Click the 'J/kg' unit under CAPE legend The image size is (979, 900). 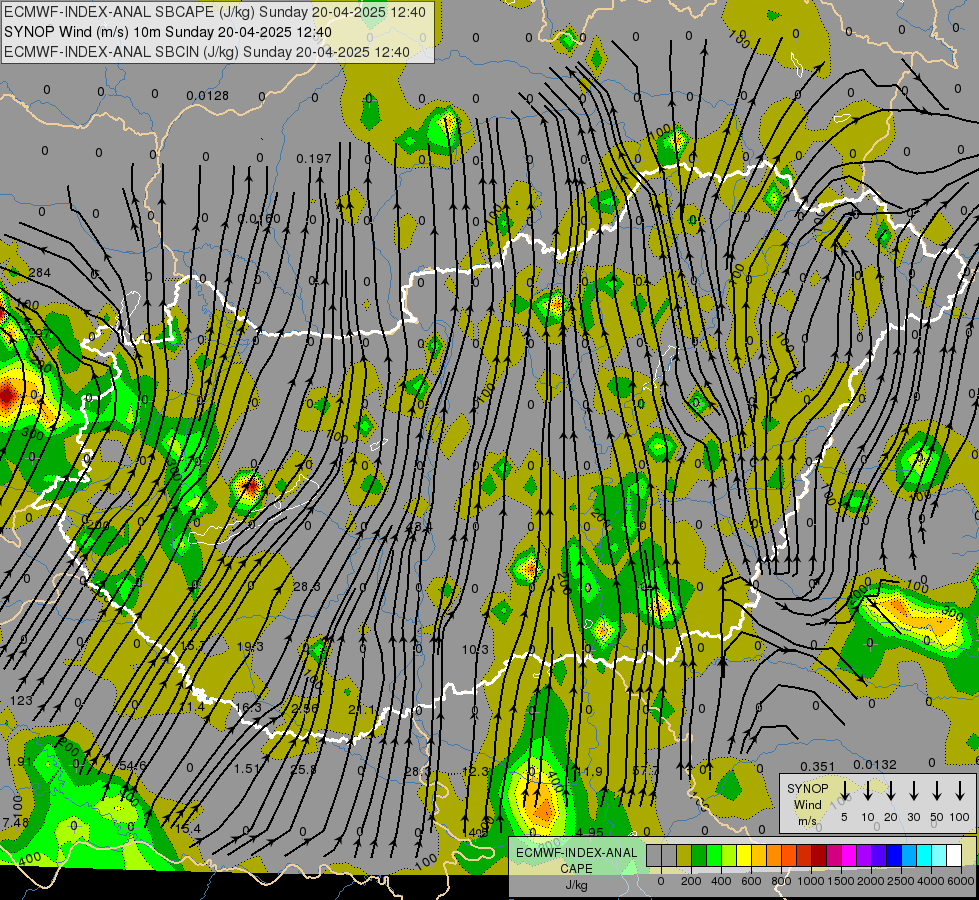(x=576, y=885)
